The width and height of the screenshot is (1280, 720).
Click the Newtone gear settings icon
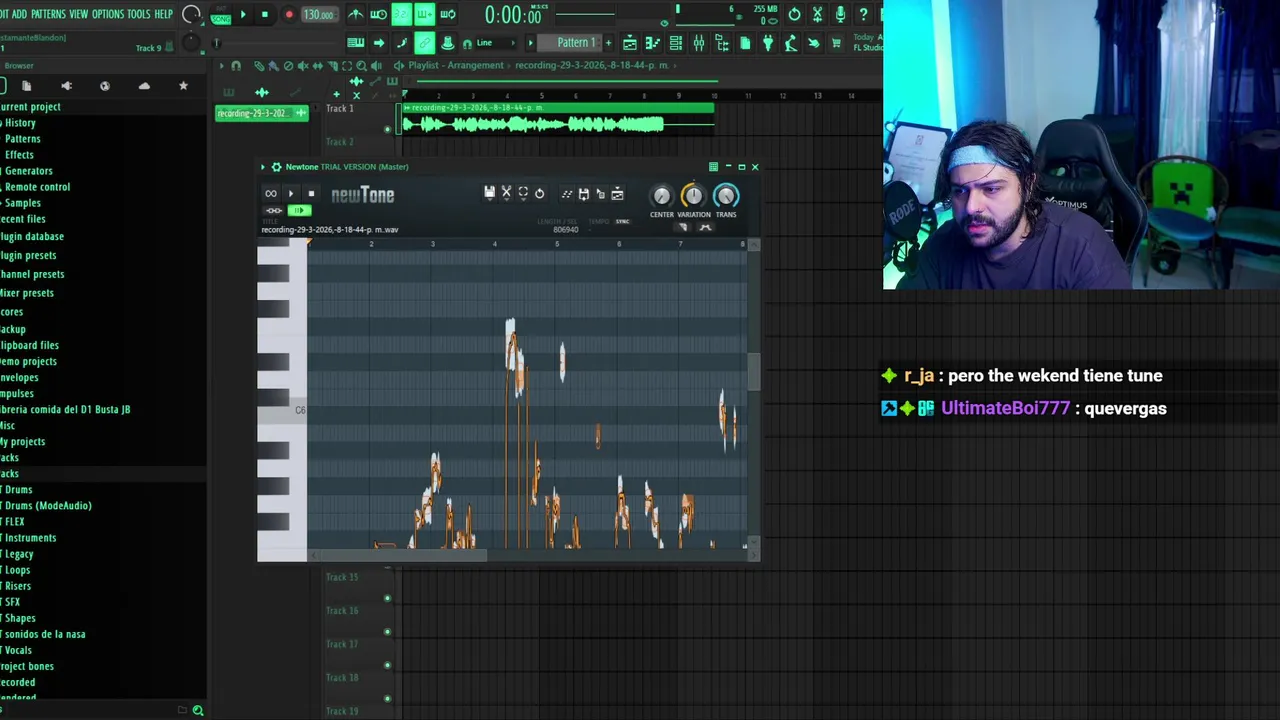click(277, 167)
